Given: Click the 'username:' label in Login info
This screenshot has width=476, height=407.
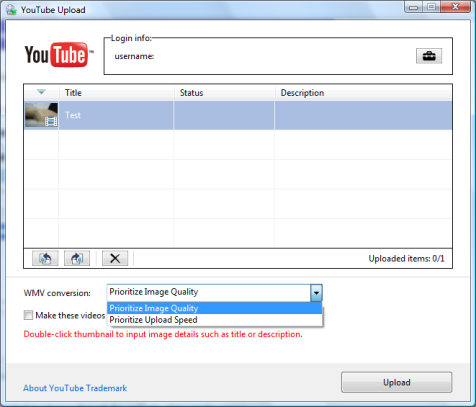Looking at the screenshot, I should tap(134, 56).
